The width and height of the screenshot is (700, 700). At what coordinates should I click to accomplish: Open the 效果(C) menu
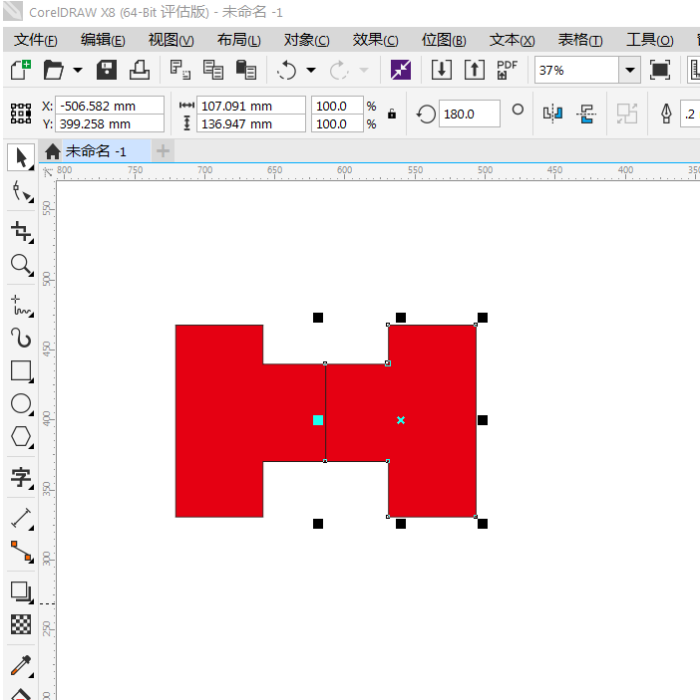375,40
